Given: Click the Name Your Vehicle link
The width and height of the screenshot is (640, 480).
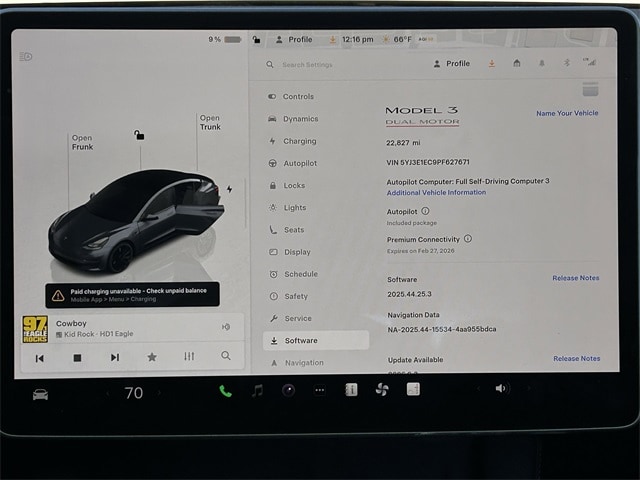Looking at the screenshot, I should pyautogui.click(x=567, y=113).
